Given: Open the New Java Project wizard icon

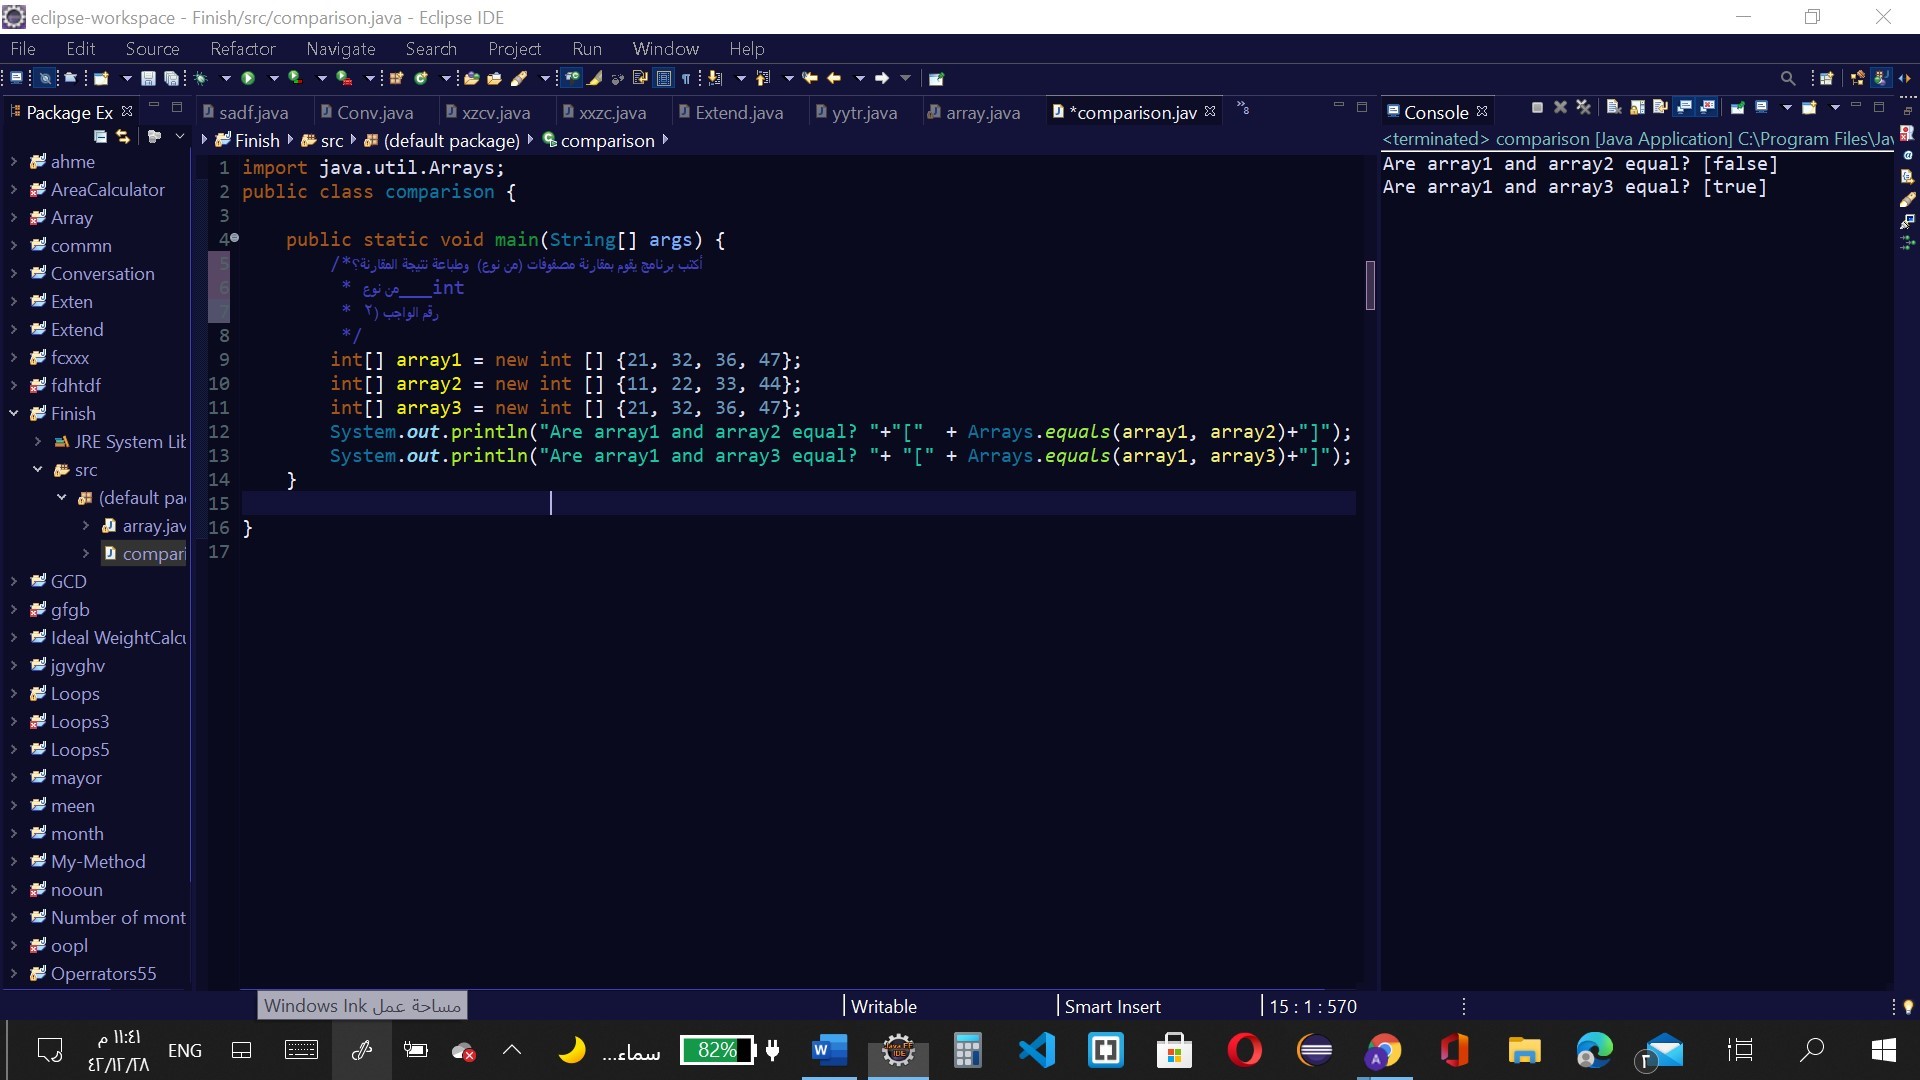Looking at the screenshot, I should [101, 78].
